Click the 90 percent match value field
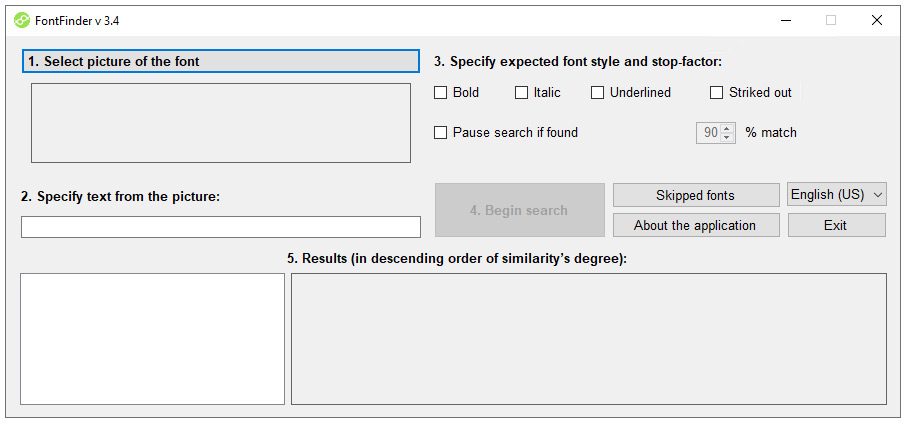The height and width of the screenshot is (423, 905). (x=709, y=133)
